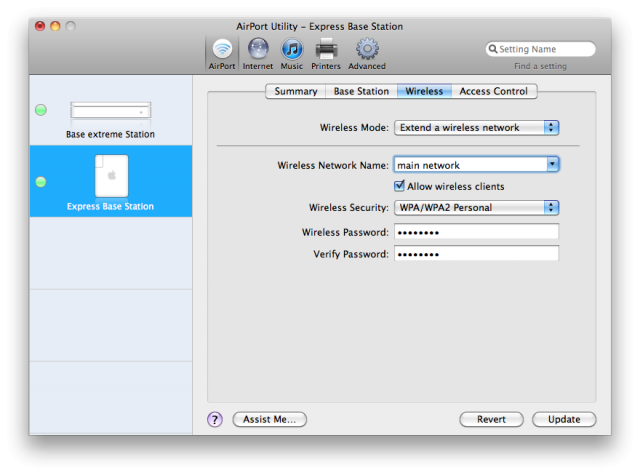Close the AirPort Utility window
This screenshot has width=640, height=475.
tap(40, 26)
